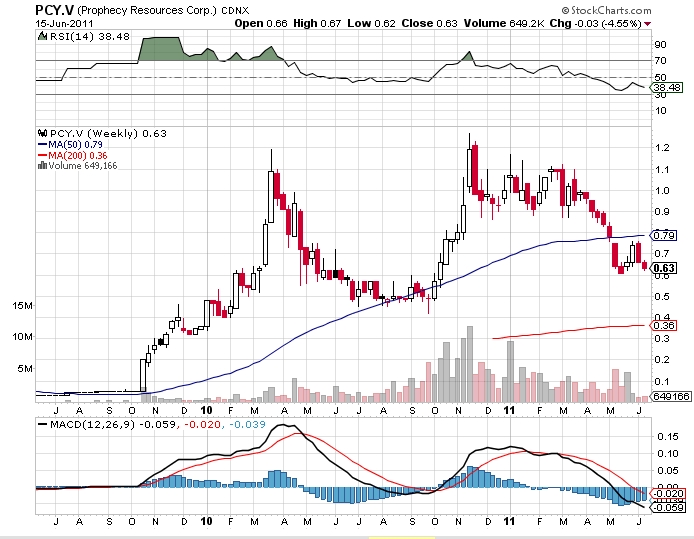Click the 70 overbought level on the RSI axis
The width and height of the screenshot is (694, 539).
click(x=660, y=61)
